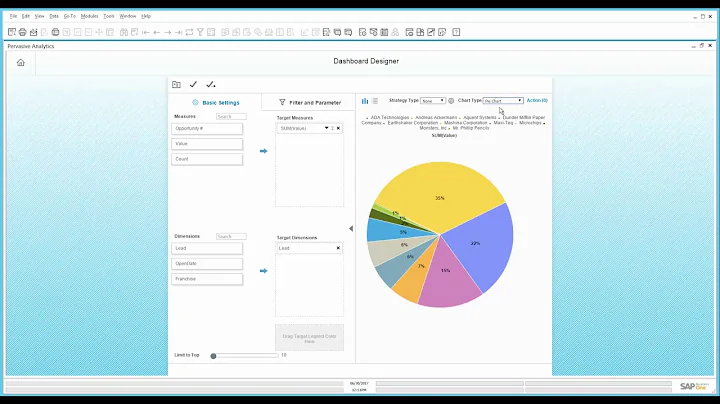
Task: Click the Dimensions search field
Action: pos(231,236)
